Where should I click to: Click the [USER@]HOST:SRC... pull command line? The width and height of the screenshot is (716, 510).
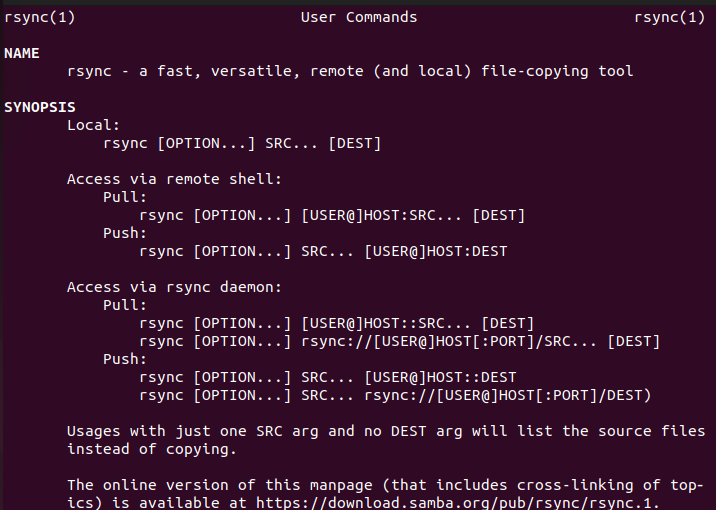coord(332,215)
